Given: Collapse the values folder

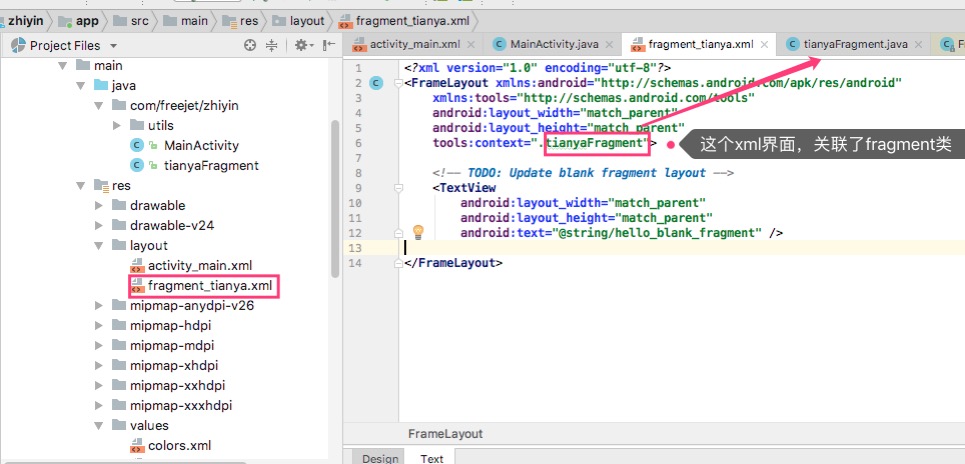Looking at the screenshot, I should click(x=98, y=425).
